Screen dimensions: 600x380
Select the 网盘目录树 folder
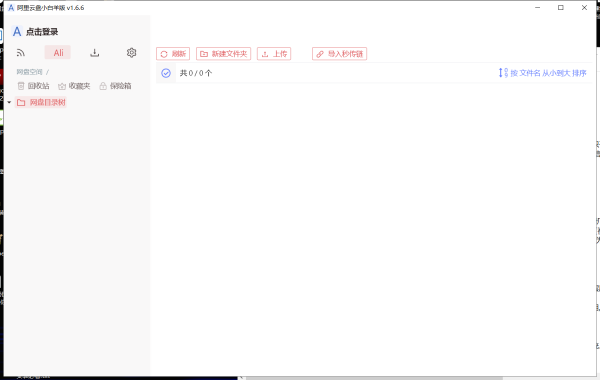coord(41,103)
